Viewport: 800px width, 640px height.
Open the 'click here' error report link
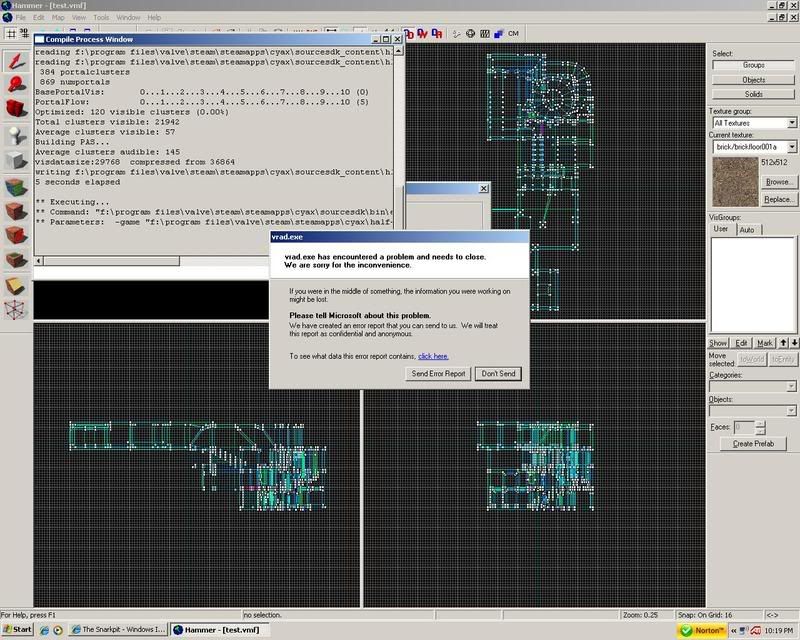[x=433, y=355]
